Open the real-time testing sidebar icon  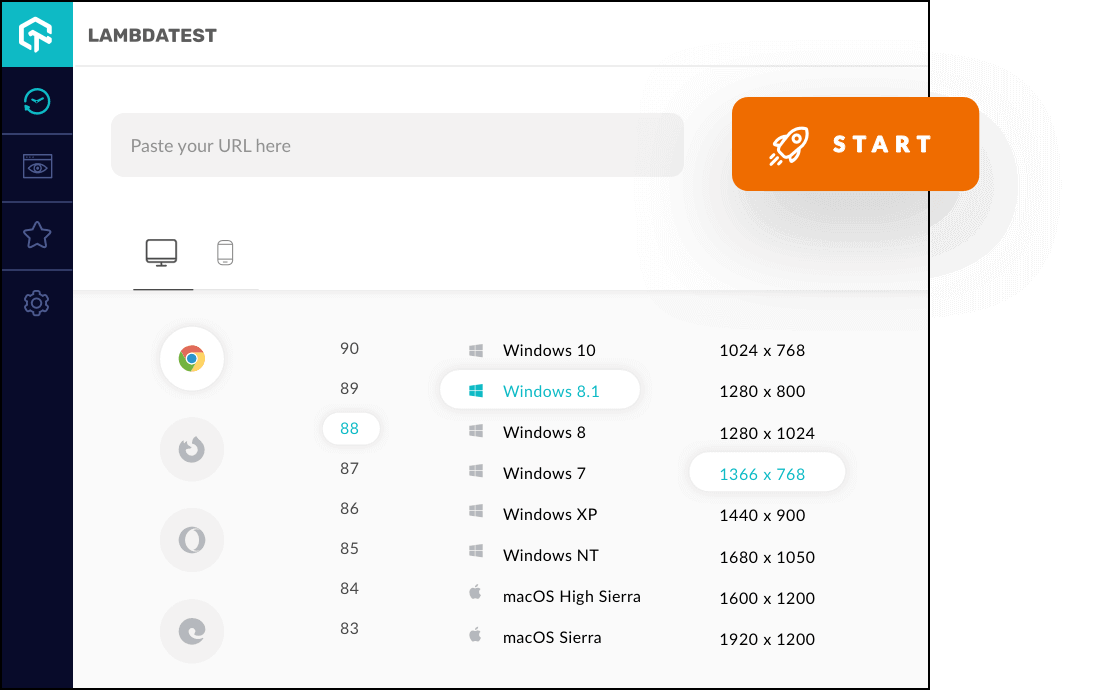[37, 100]
